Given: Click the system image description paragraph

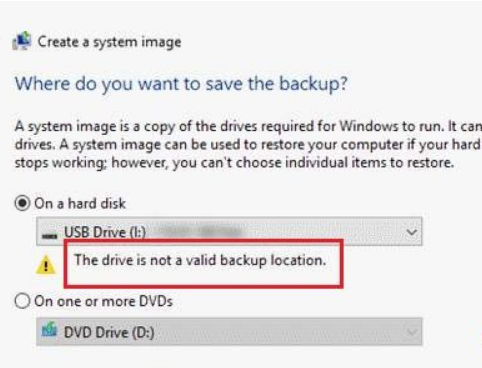Looking at the screenshot, I should click(x=248, y=145).
